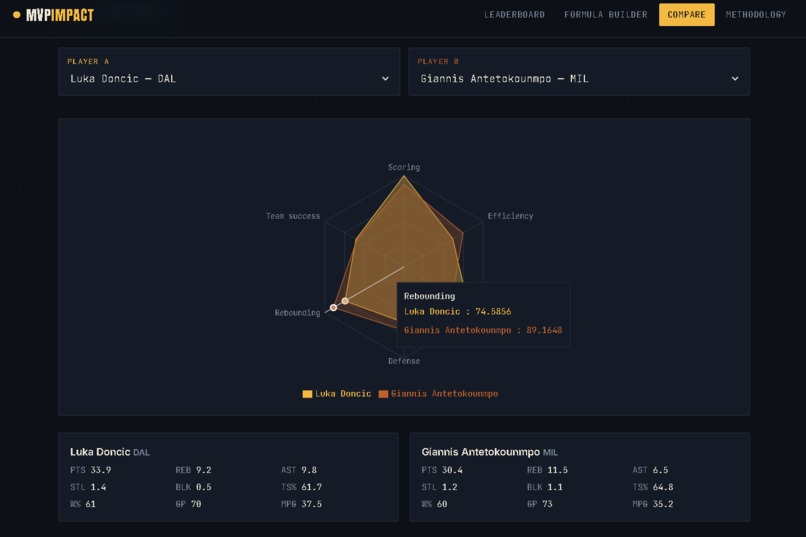Click Giannis's REB 11.5 stat

(547, 470)
